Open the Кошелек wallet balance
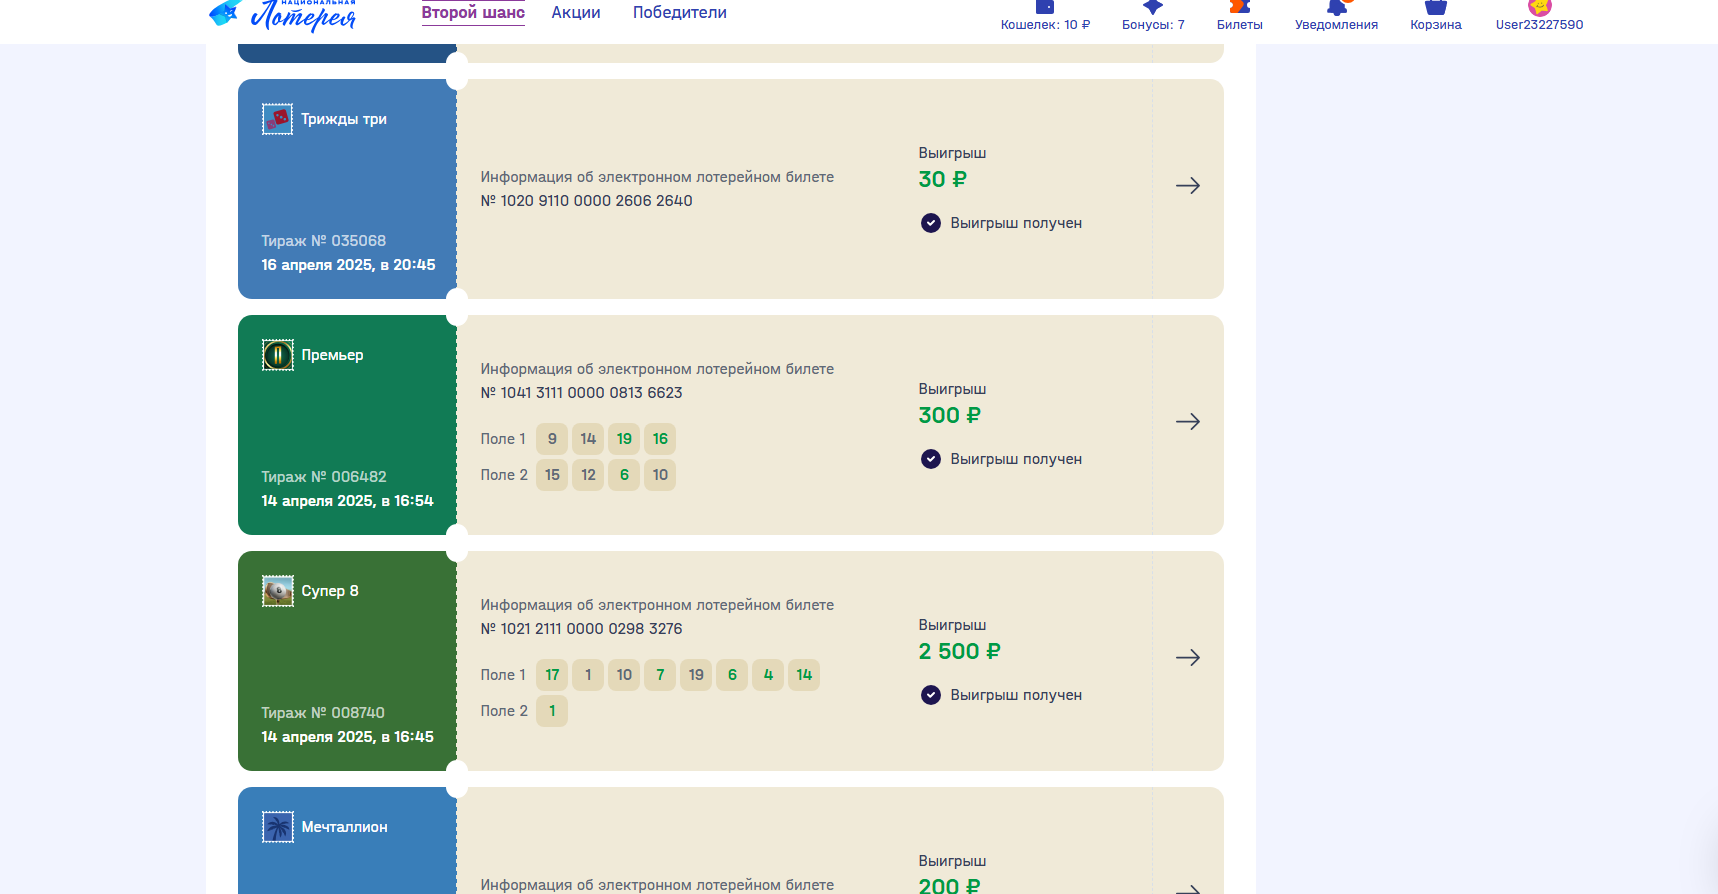Viewport: 1718px width, 894px height. tap(1045, 17)
